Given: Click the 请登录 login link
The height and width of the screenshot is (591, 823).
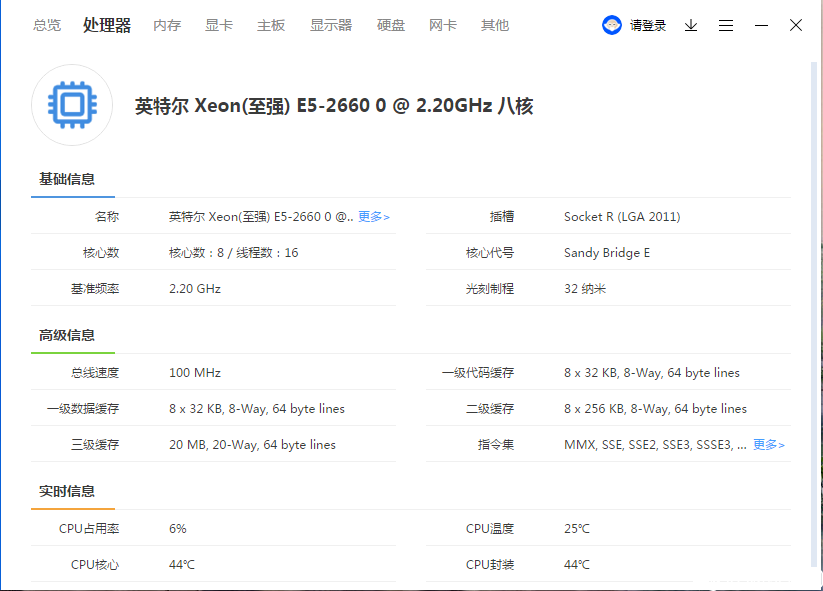Looking at the screenshot, I should point(648,25).
